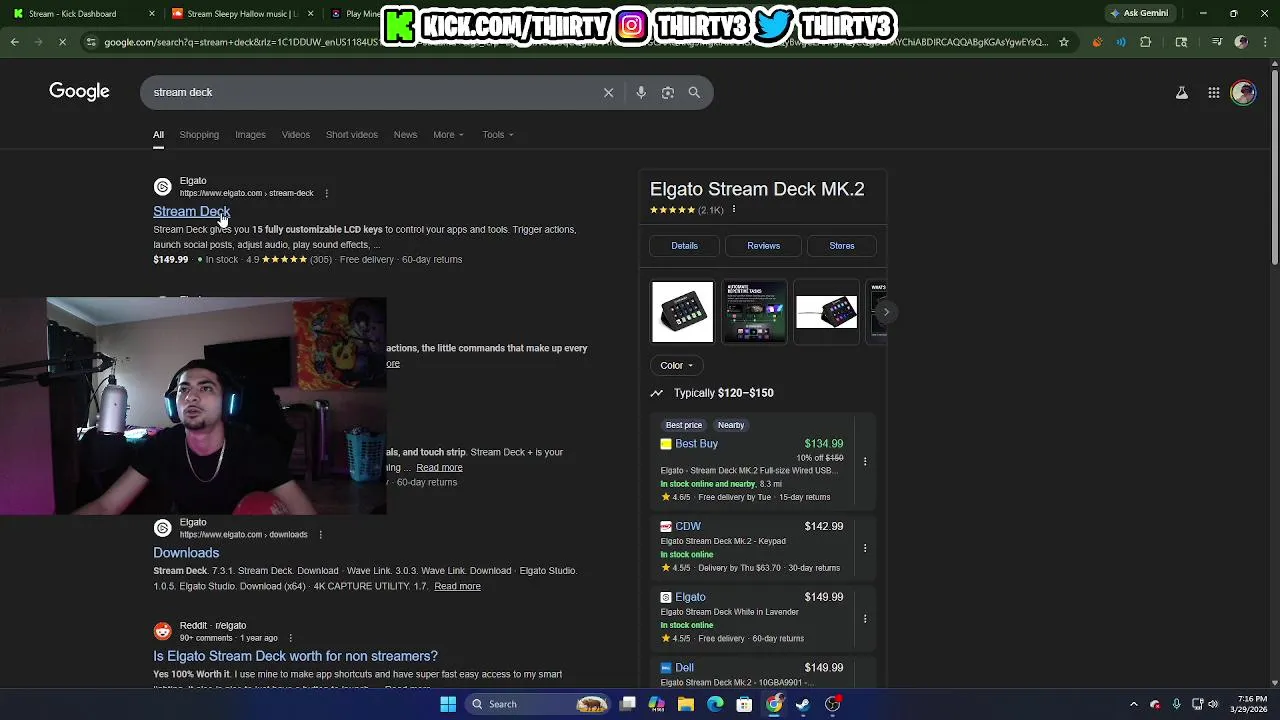
Task: Go back with the browser back arrow
Action: point(14,42)
